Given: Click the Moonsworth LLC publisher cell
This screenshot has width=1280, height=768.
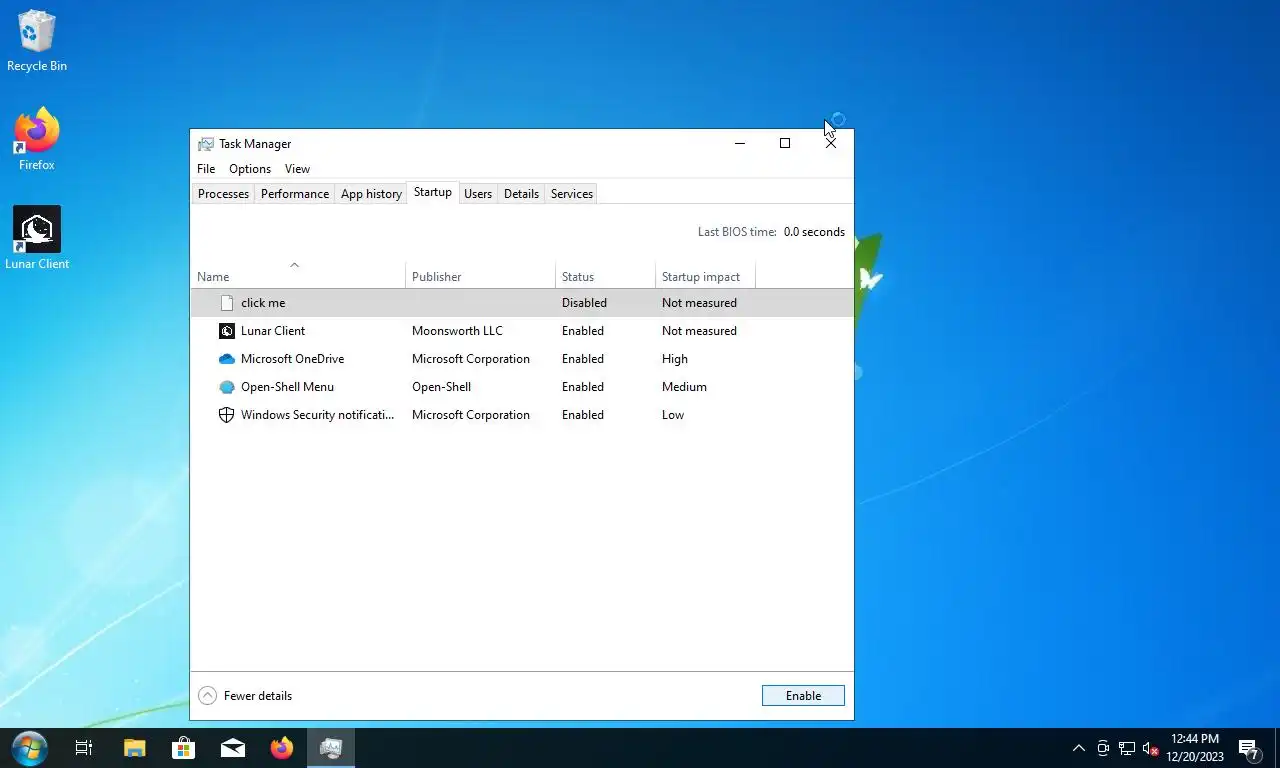Looking at the screenshot, I should pos(457,331).
